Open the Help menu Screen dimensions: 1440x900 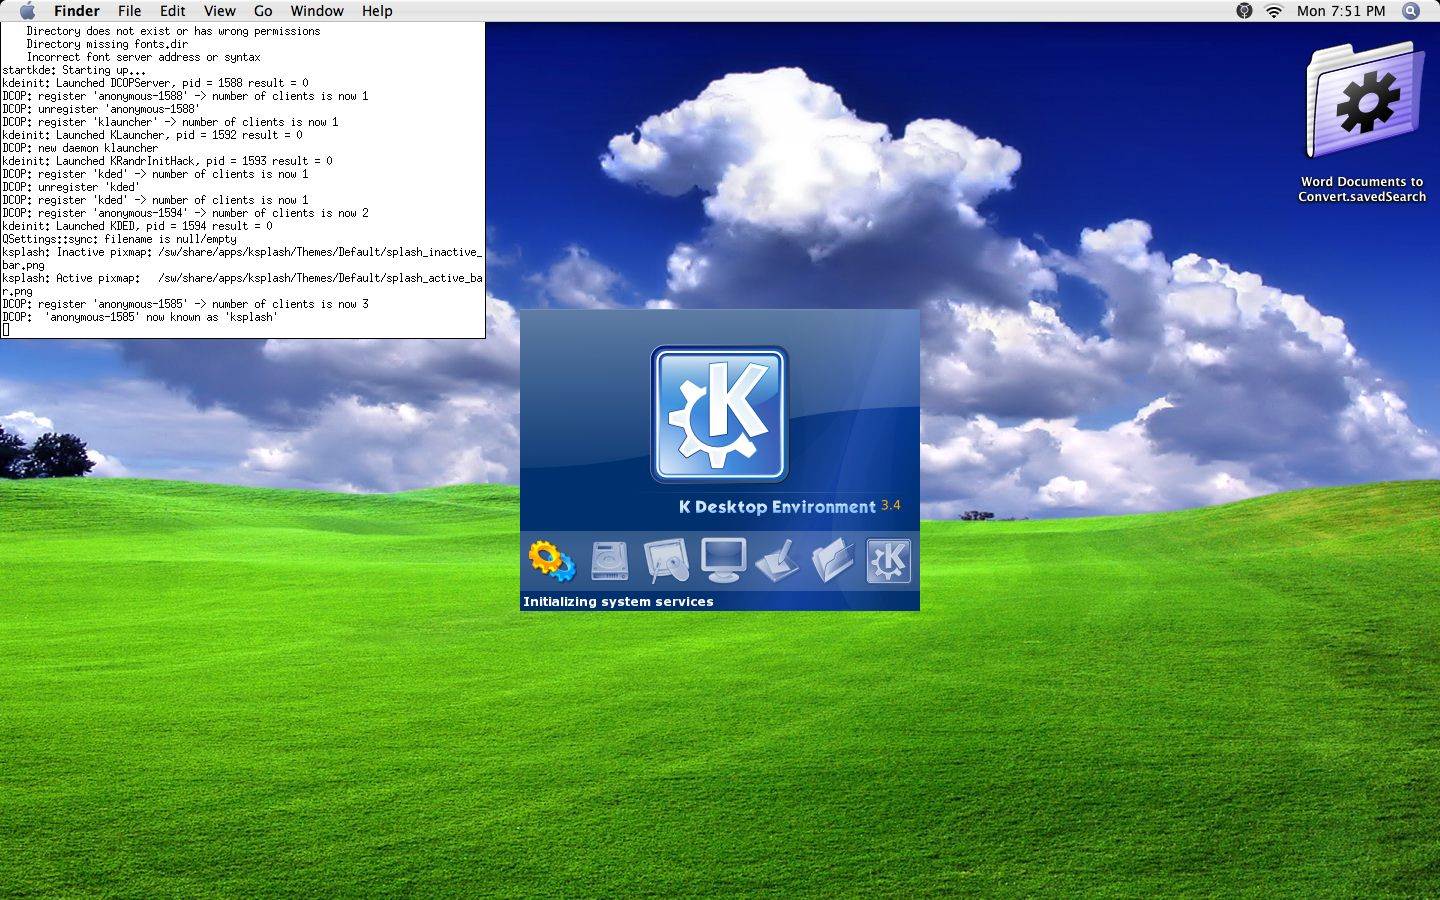click(x=377, y=11)
